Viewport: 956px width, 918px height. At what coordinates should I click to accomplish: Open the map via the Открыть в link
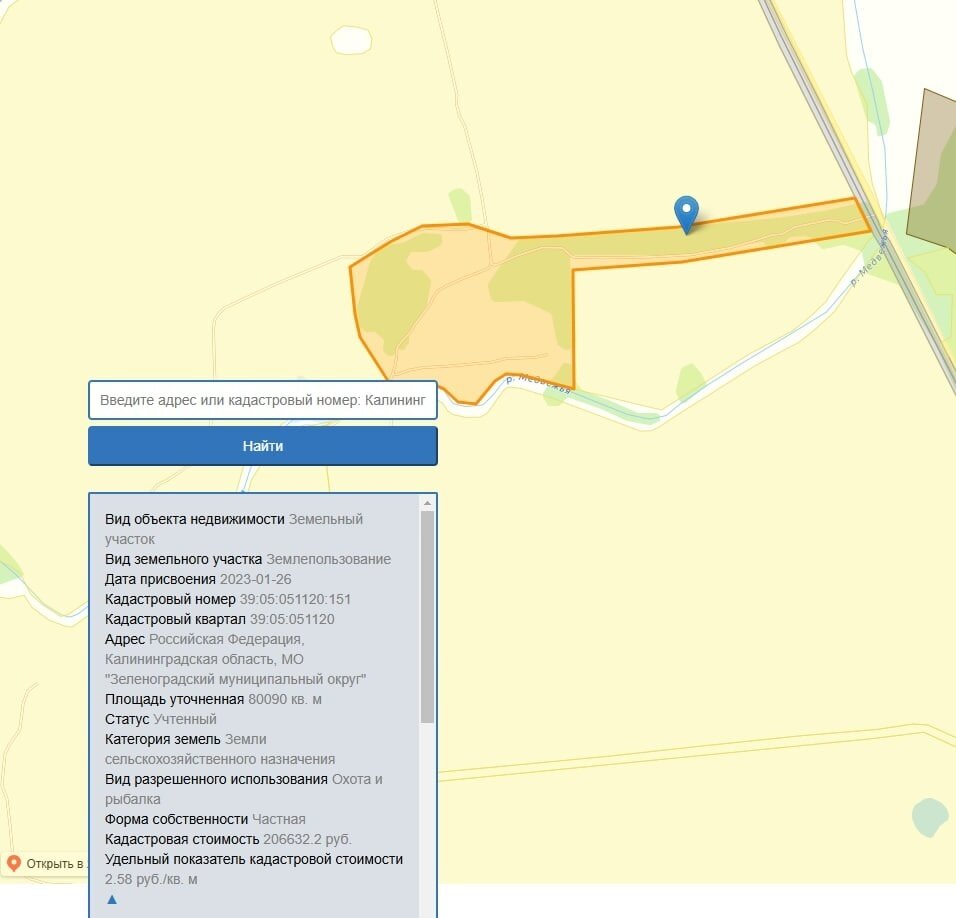(x=46, y=864)
